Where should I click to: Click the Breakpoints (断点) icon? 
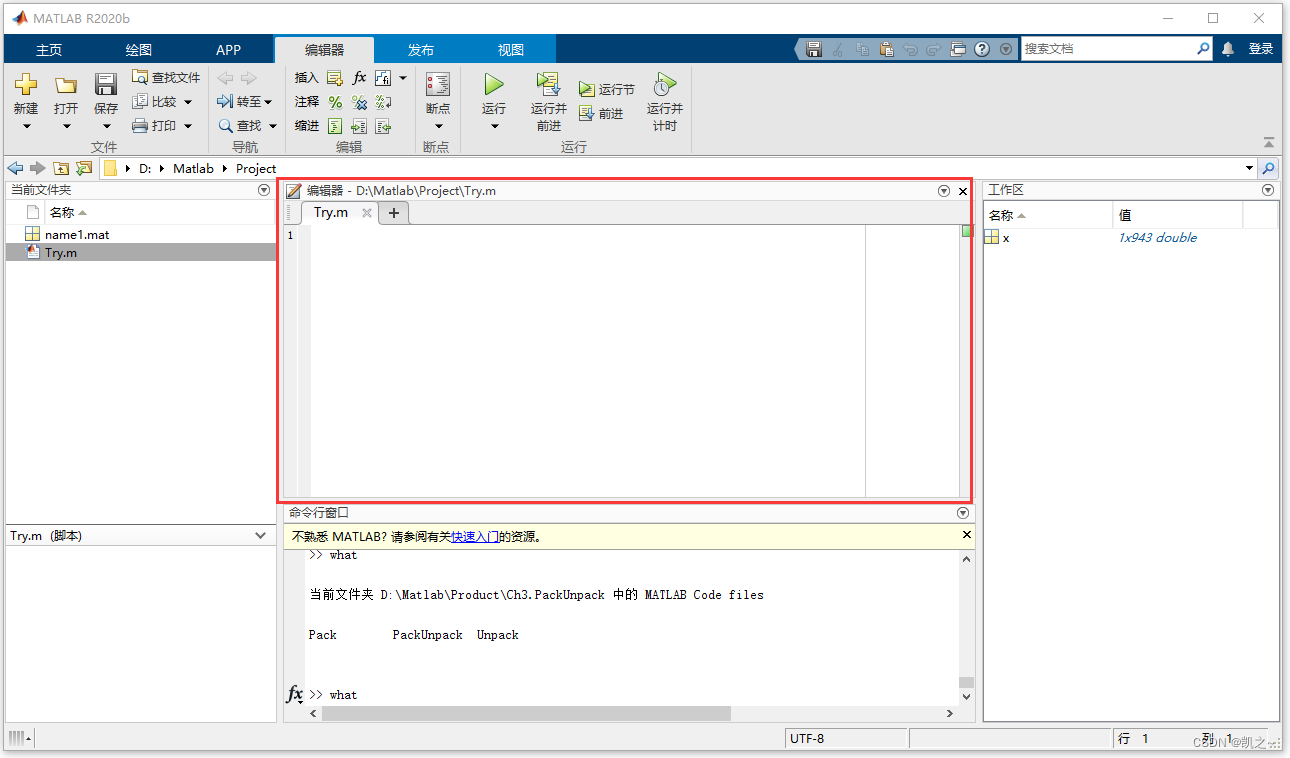coord(438,85)
